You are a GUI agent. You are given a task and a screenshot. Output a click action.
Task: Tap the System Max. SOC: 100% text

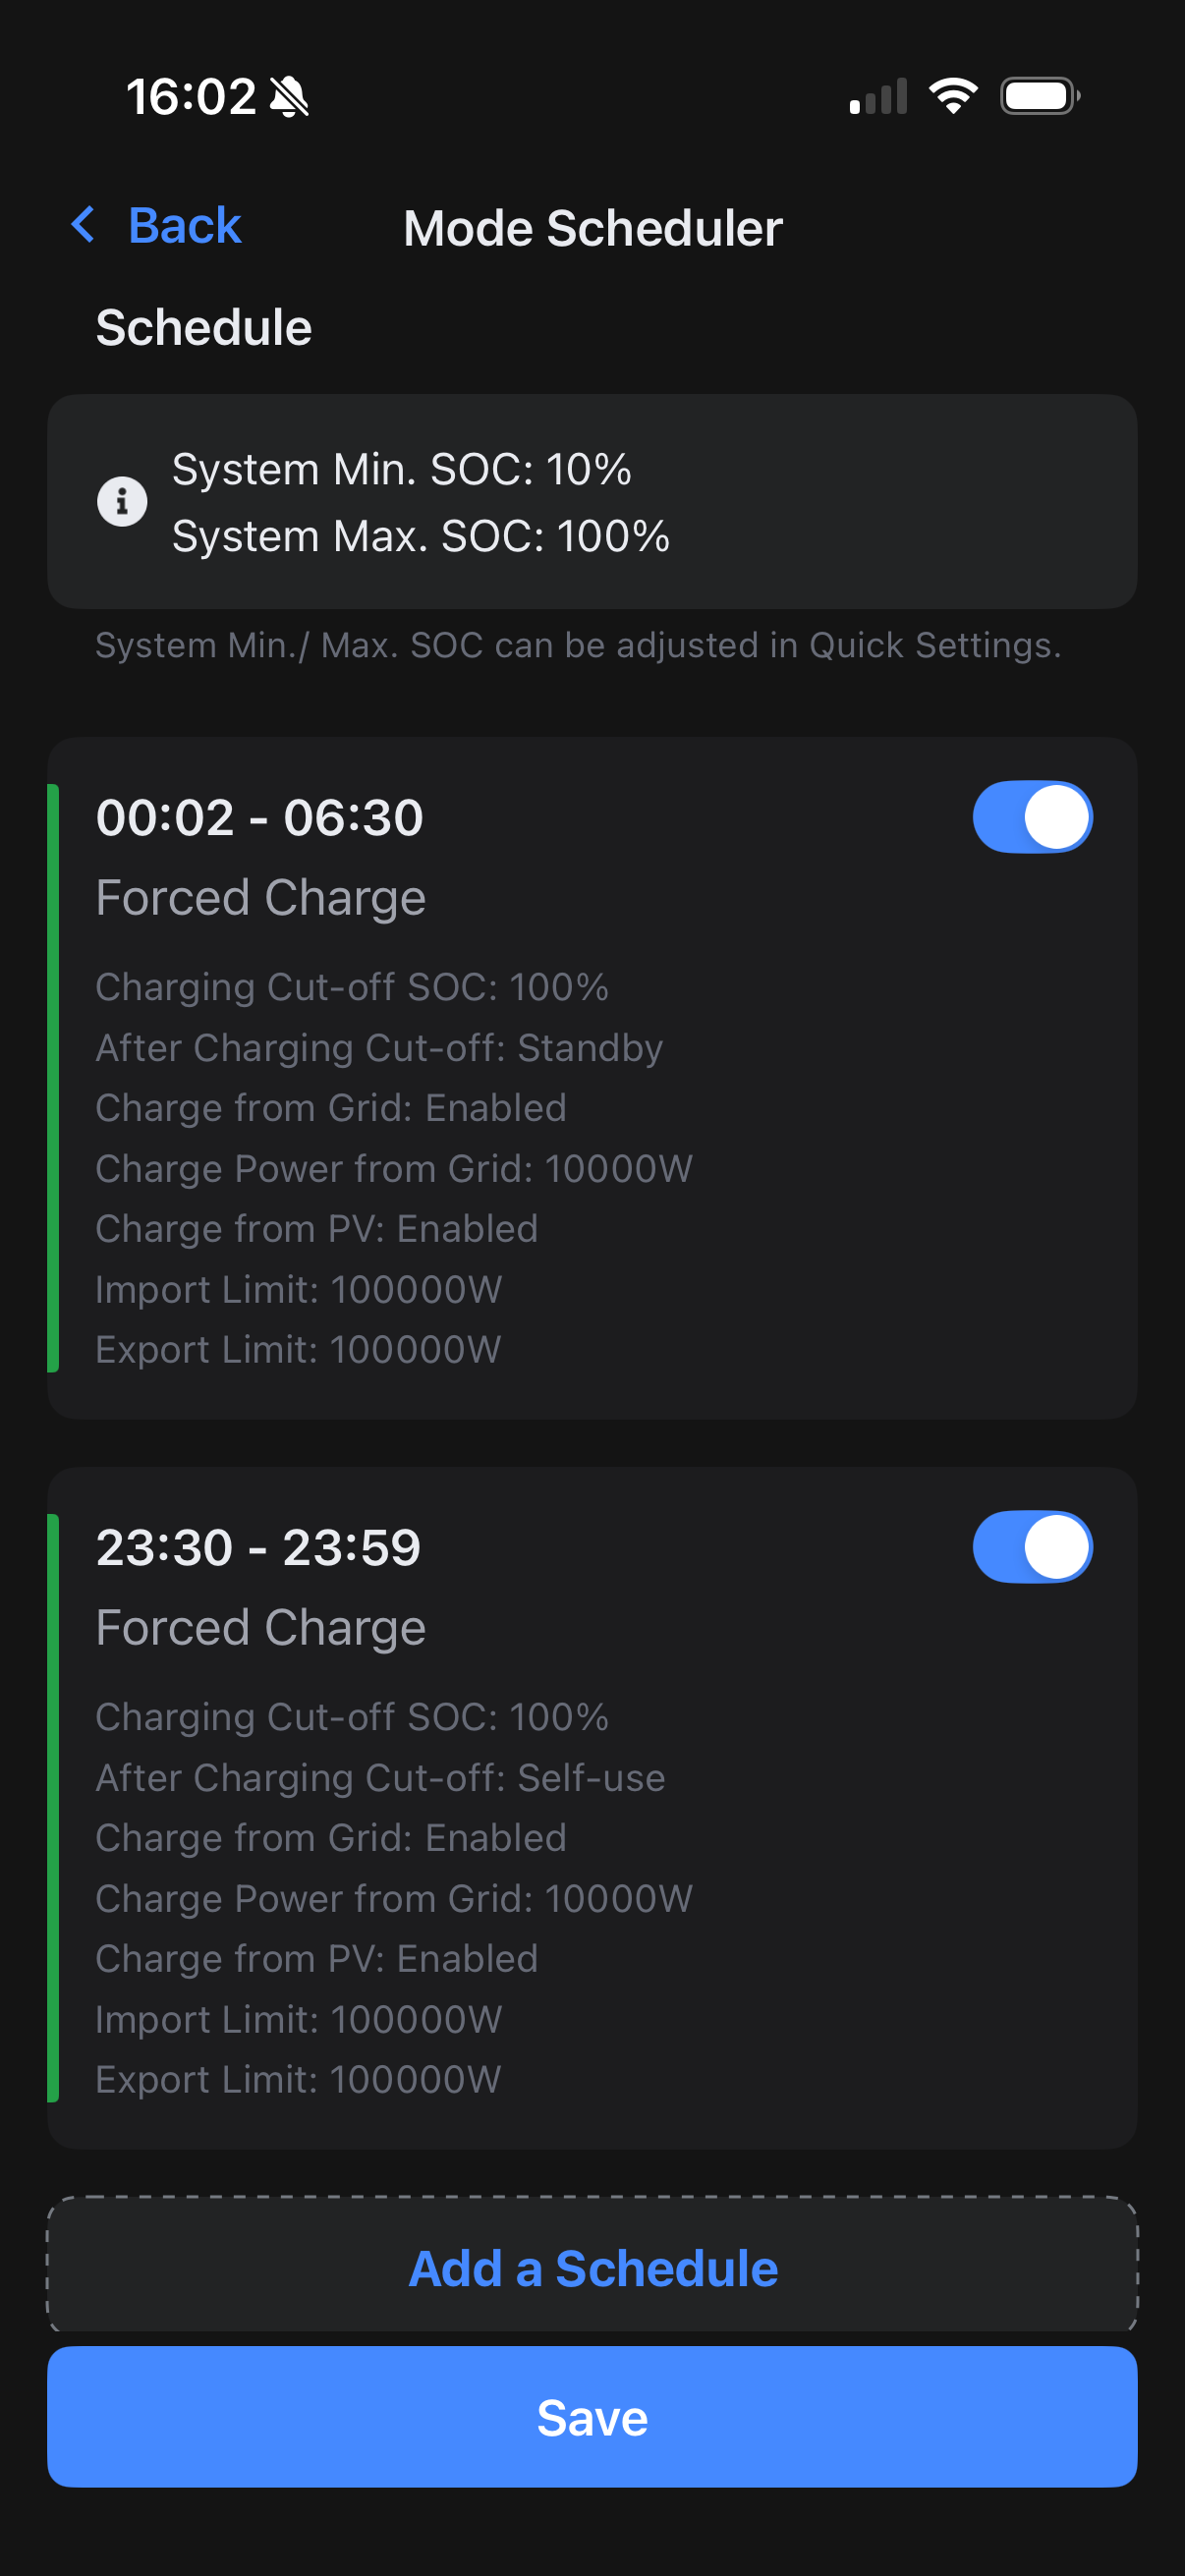pos(421,536)
